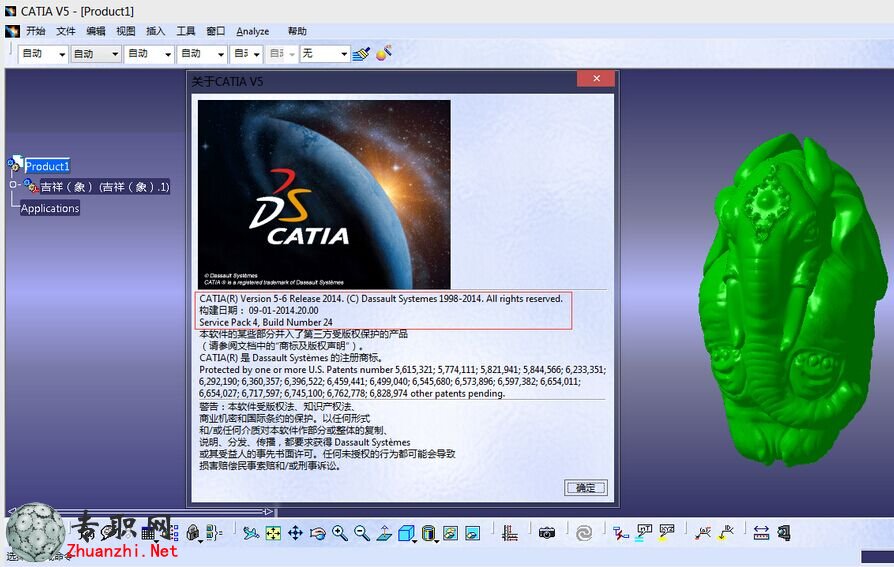Click the 'CATIA(R) Version 5-6 Release 2014' line
894x567 pixels.
coord(271,298)
